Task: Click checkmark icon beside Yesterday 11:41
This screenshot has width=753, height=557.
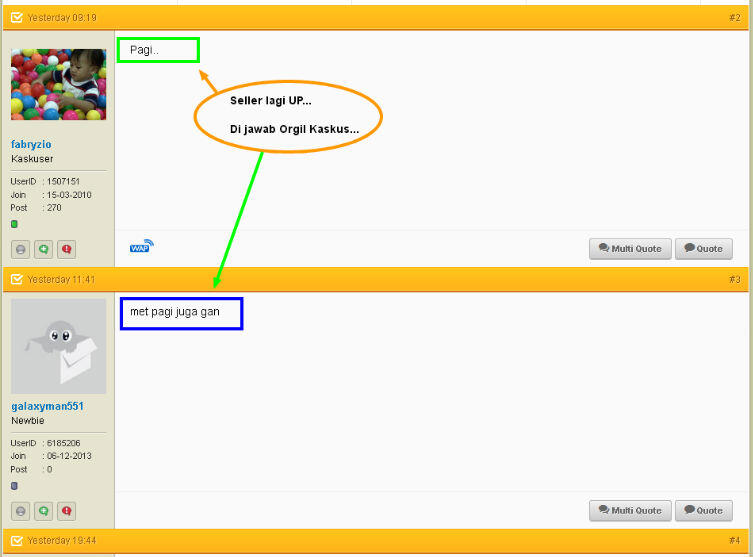Action: 16,279
